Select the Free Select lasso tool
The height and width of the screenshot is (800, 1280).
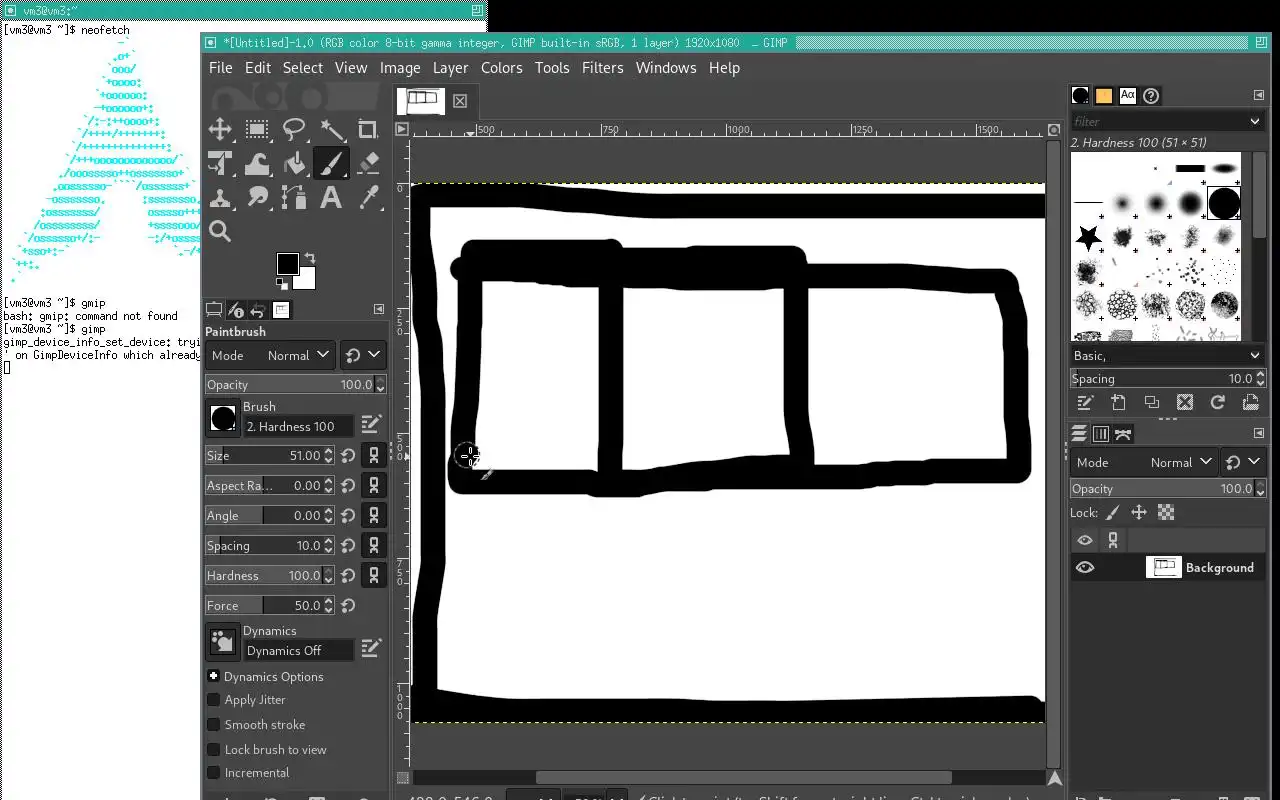pos(294,129)
